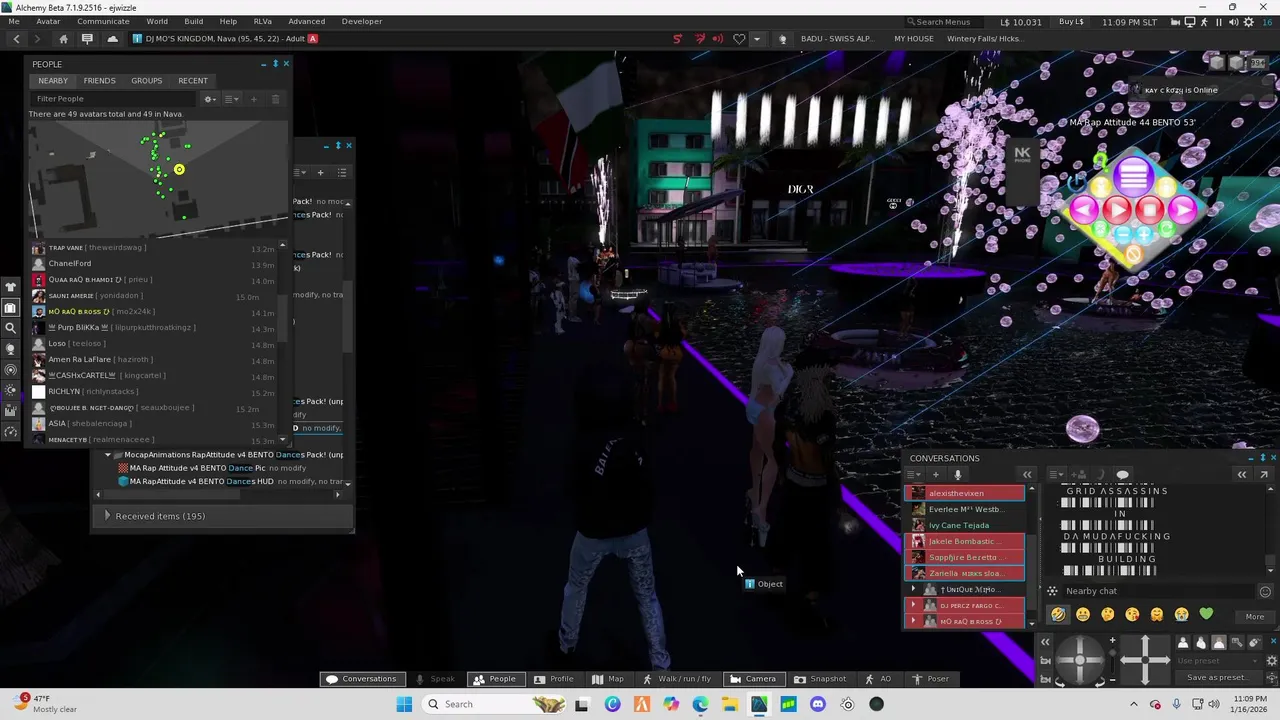
Task: Expand the UNIQUE conversation entry
Action: pos(913,590)
